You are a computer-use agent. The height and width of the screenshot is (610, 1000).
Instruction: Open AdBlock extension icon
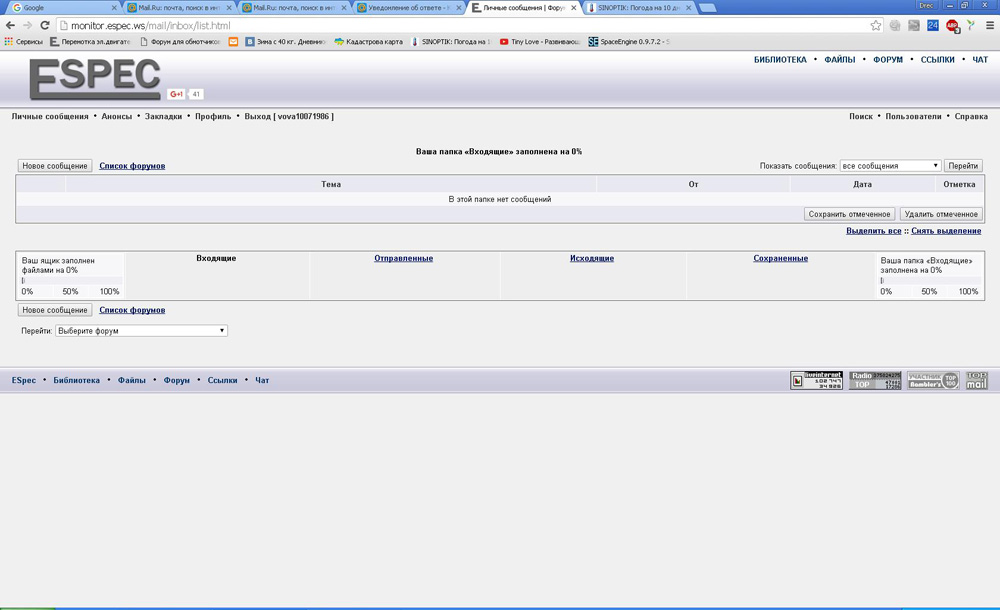(952, 25)
